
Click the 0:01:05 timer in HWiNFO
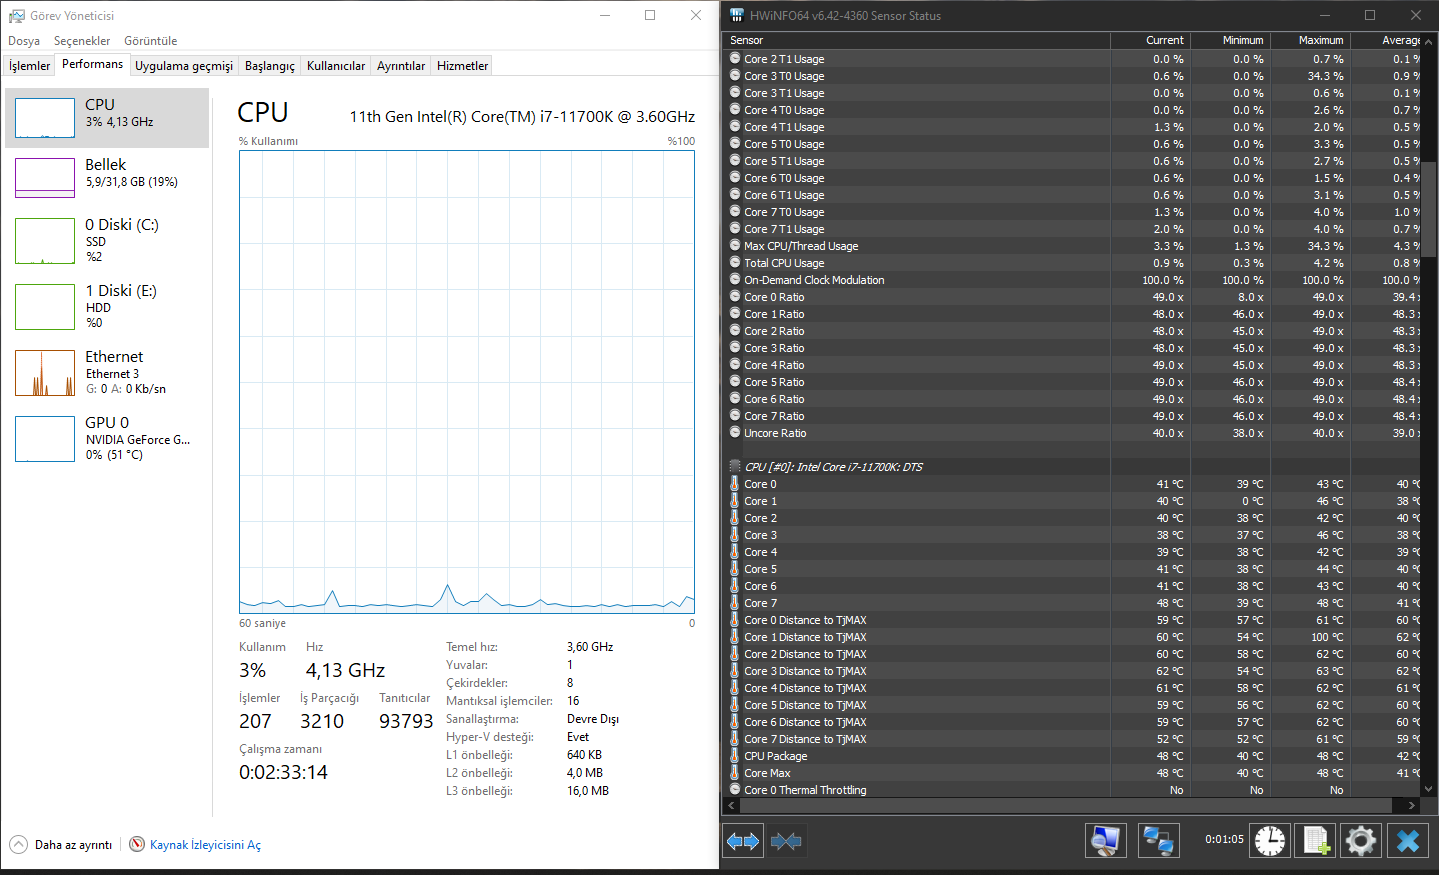pyautogui.click(x=1224, y=839)
